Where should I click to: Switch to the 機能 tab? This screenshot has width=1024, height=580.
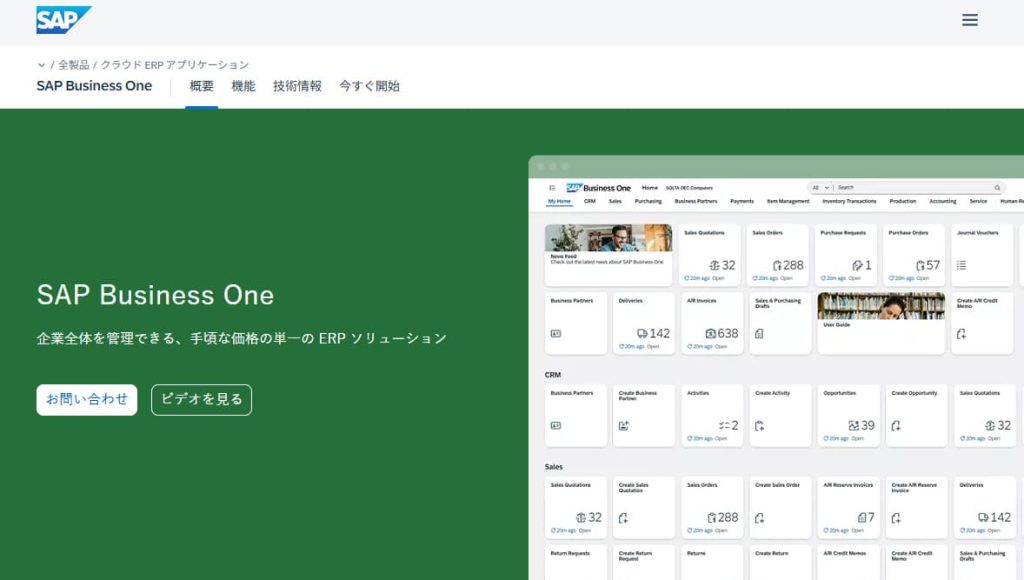pos(243,86)
